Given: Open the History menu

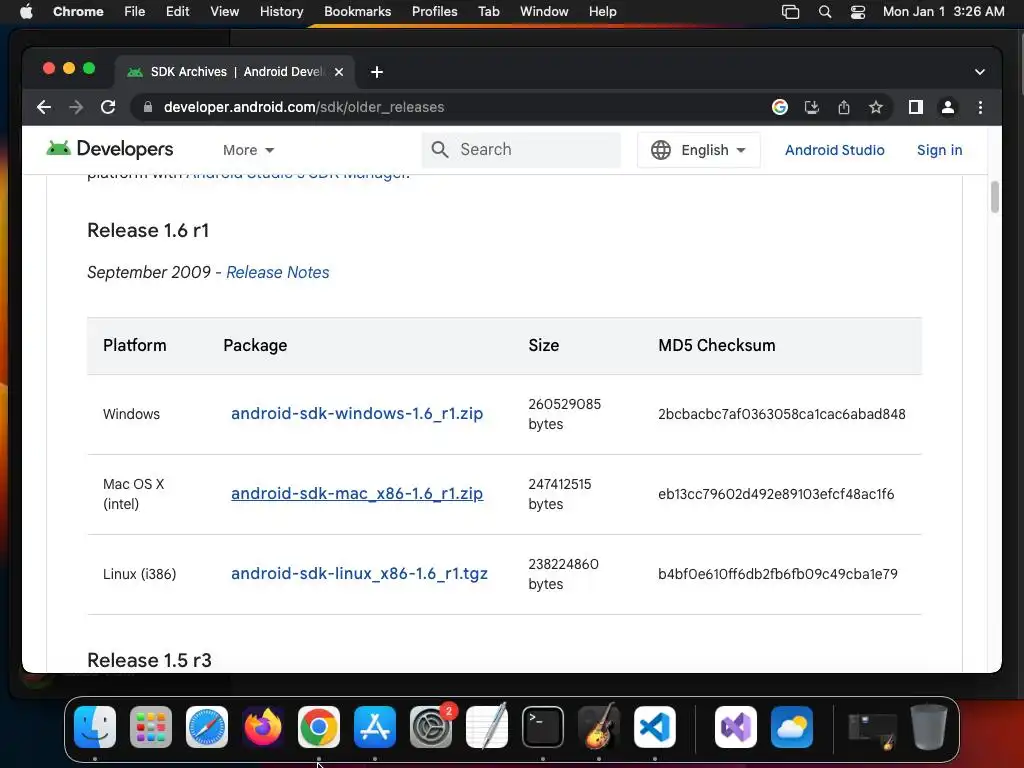Looking at the screenshot, I should pyautogui.click(x=281, y=12).
